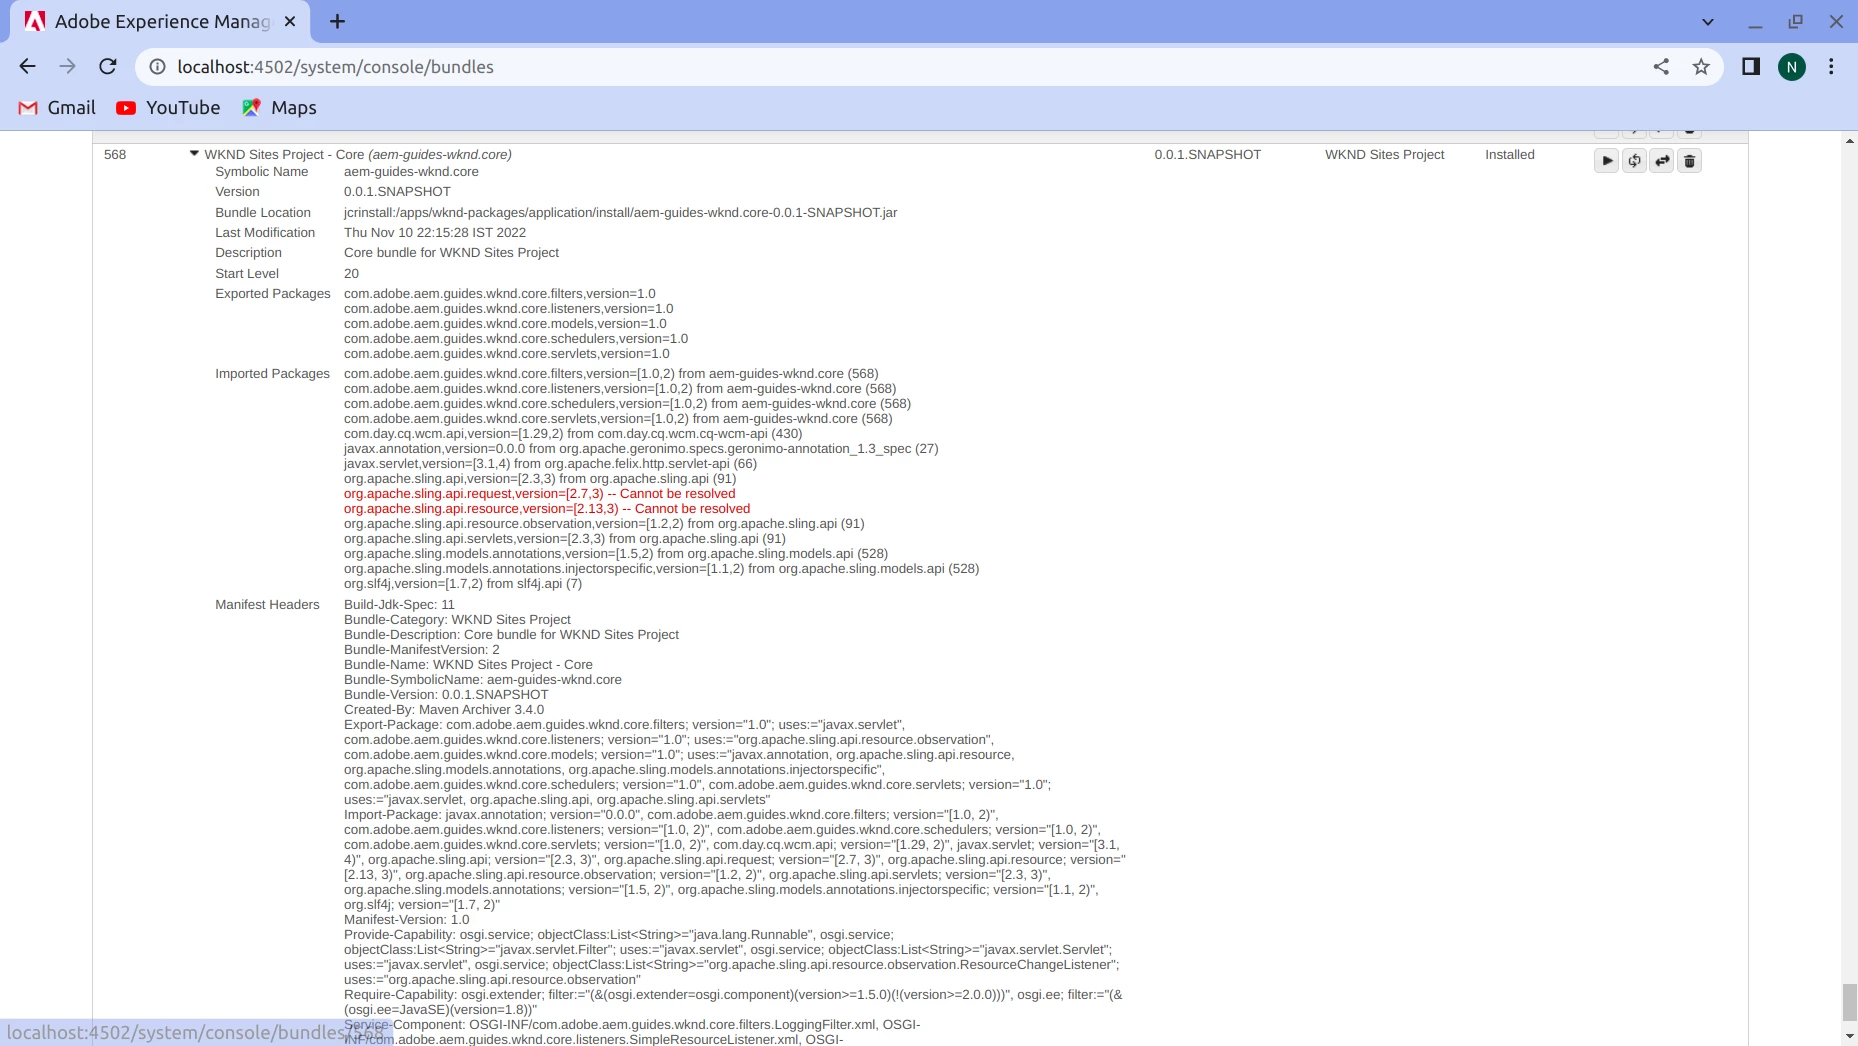This screenshot has width=1858, height=1046.
Task: Open a new browser tab
Action: pos(337,22)
